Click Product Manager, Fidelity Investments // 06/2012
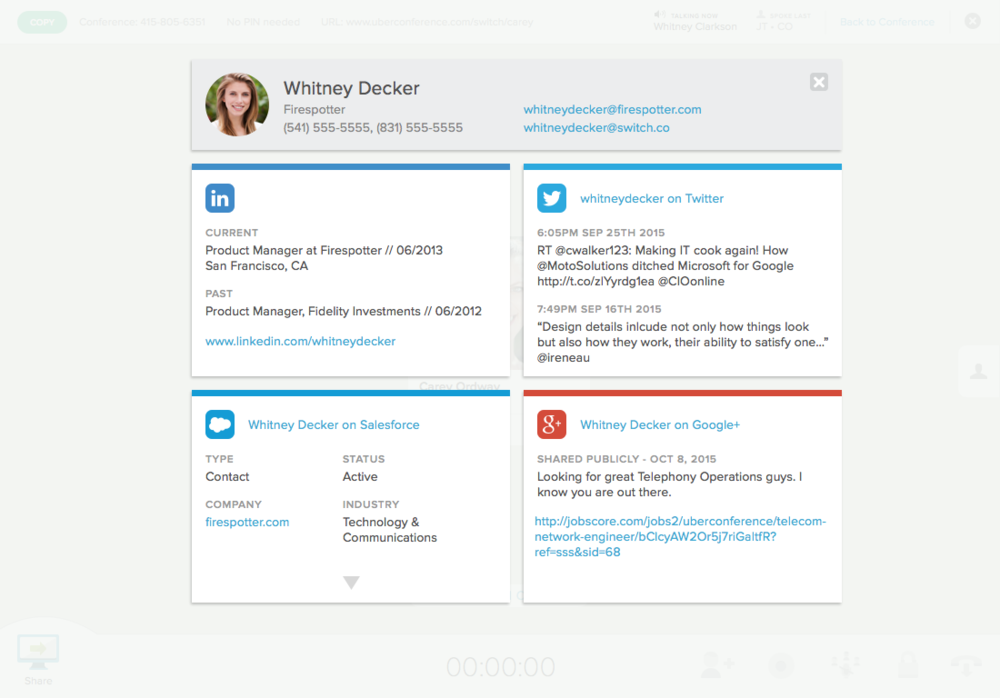The height and width of the screenshot is (698, 1000). click(x=343, y=311)
